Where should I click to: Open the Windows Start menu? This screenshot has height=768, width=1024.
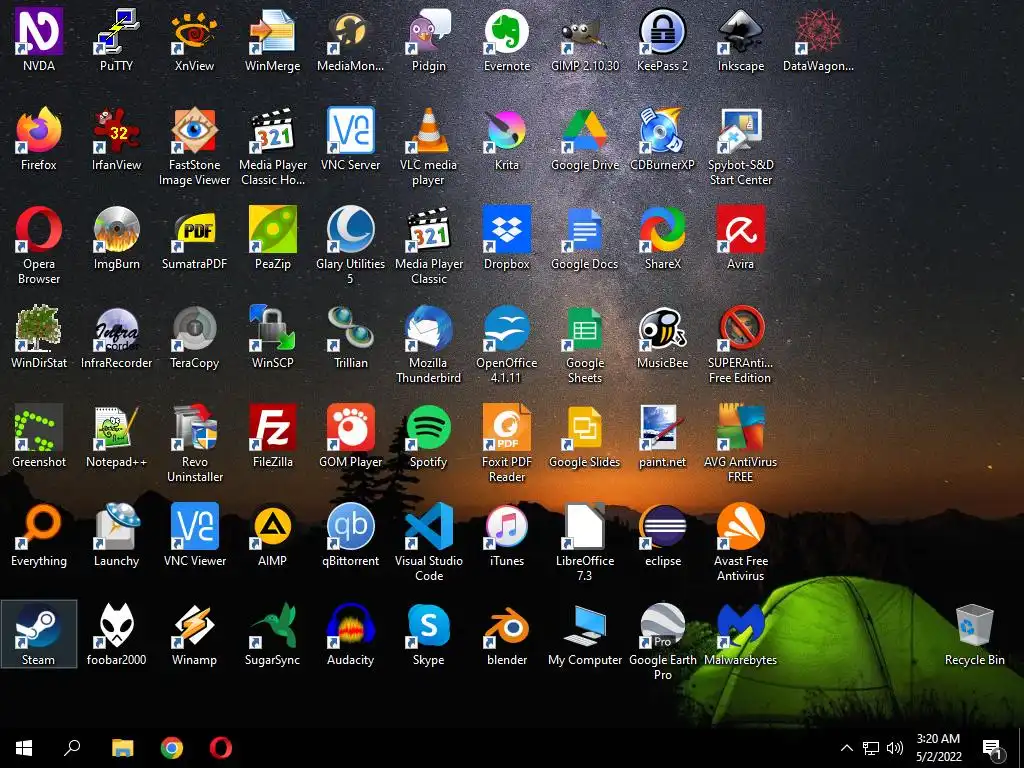point(24,748)
